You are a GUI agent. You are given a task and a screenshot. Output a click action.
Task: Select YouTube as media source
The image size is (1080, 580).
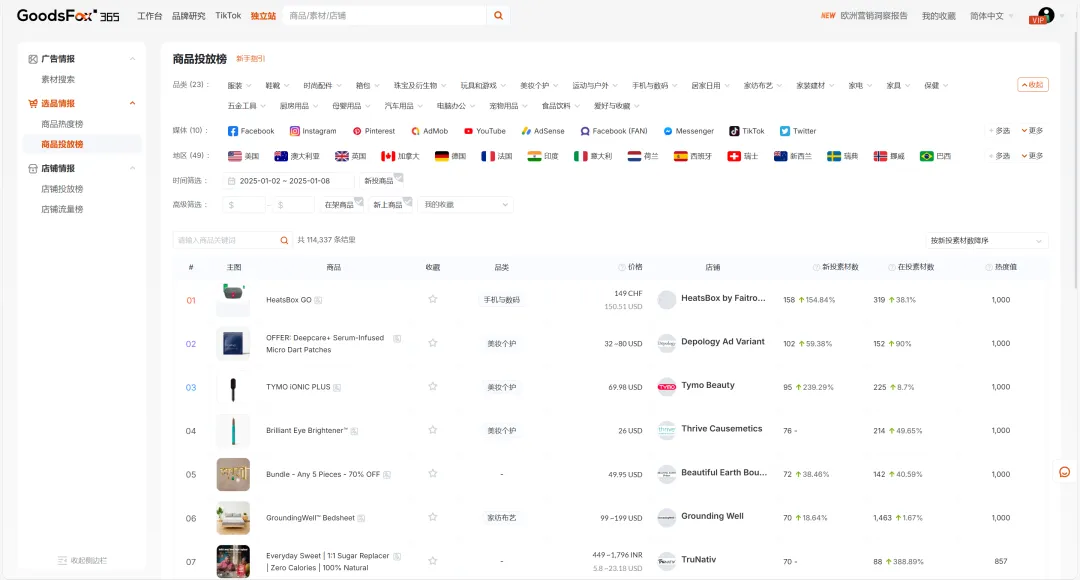point(484,131)
